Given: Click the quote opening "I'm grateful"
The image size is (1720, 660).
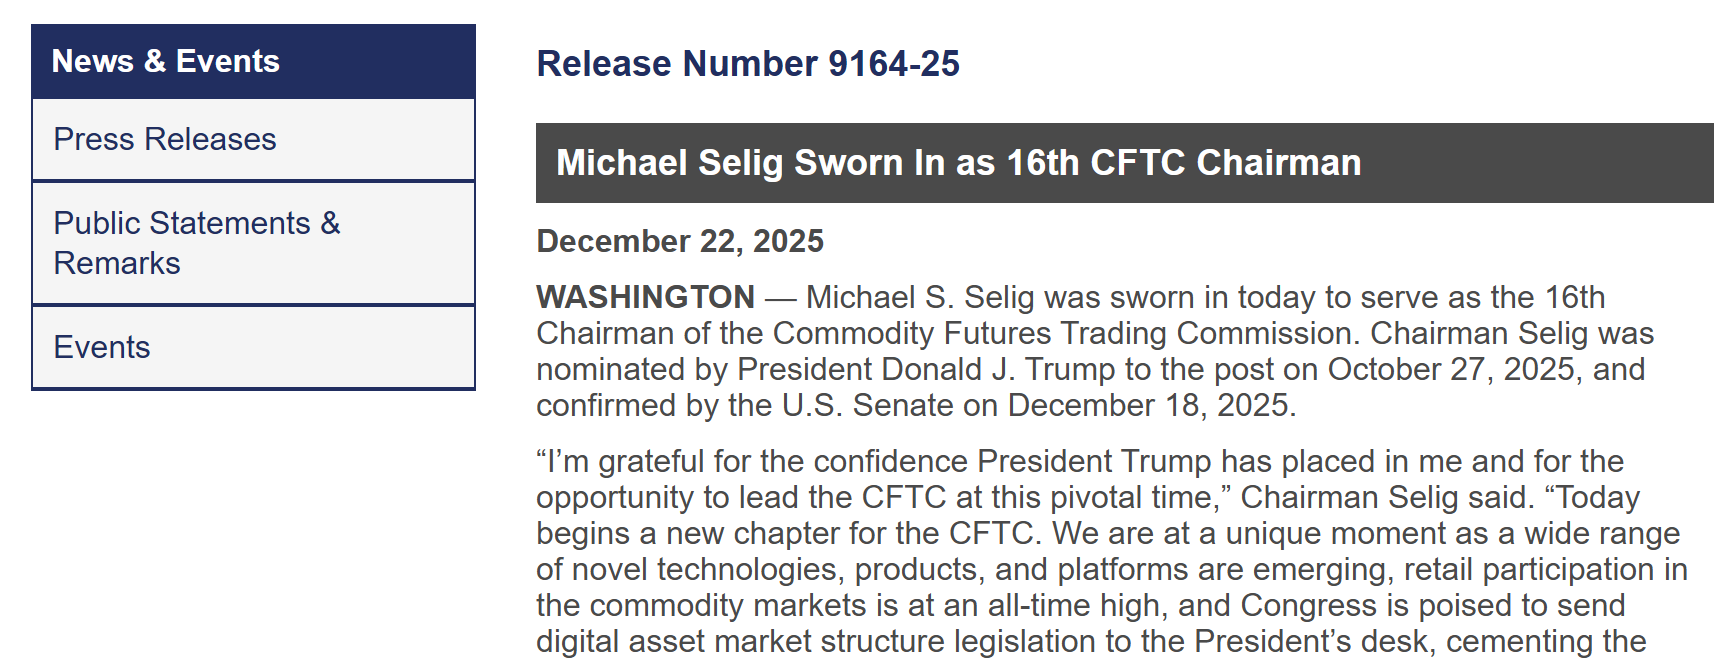Looking at the screenshot, I should point(621,461).
